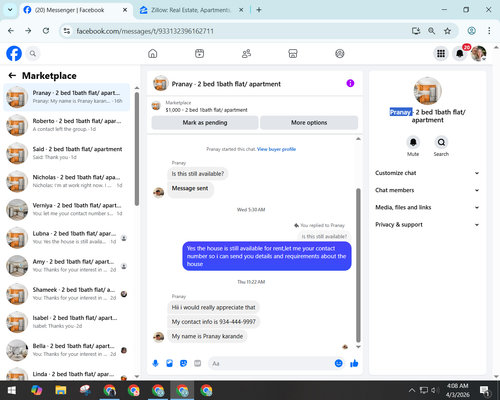The width and height of the screenshot is (500, 400).
Task: Choose a sticker from the sticker icon
Action: pos(183,363)
